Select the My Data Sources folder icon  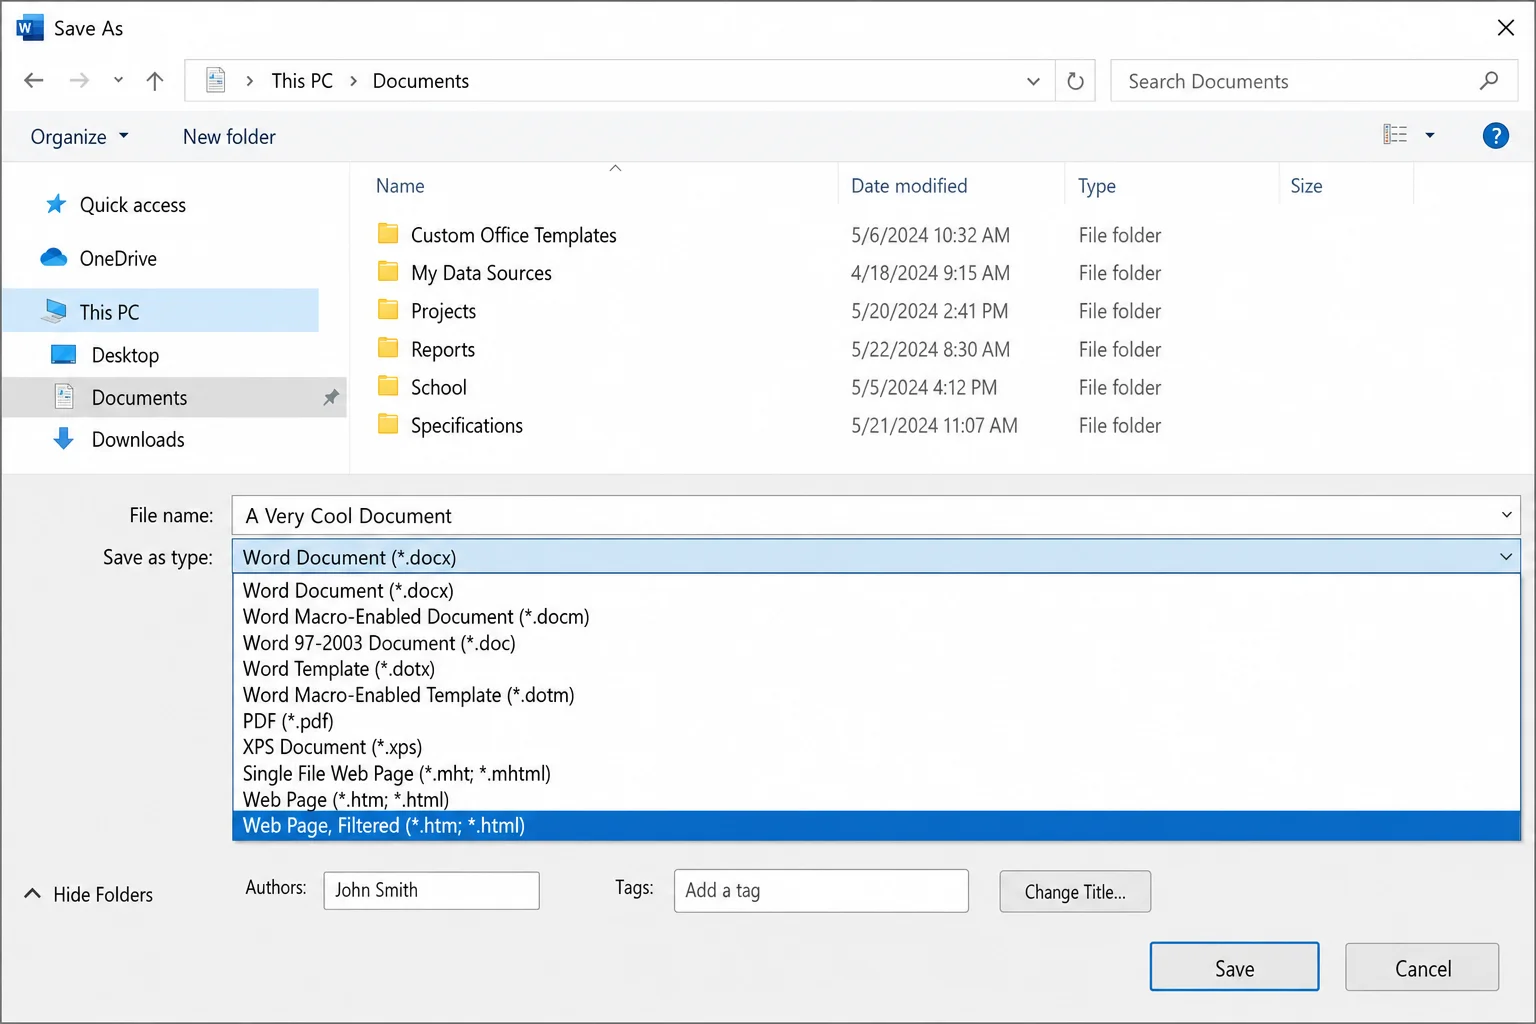click(x=388, y=272)
